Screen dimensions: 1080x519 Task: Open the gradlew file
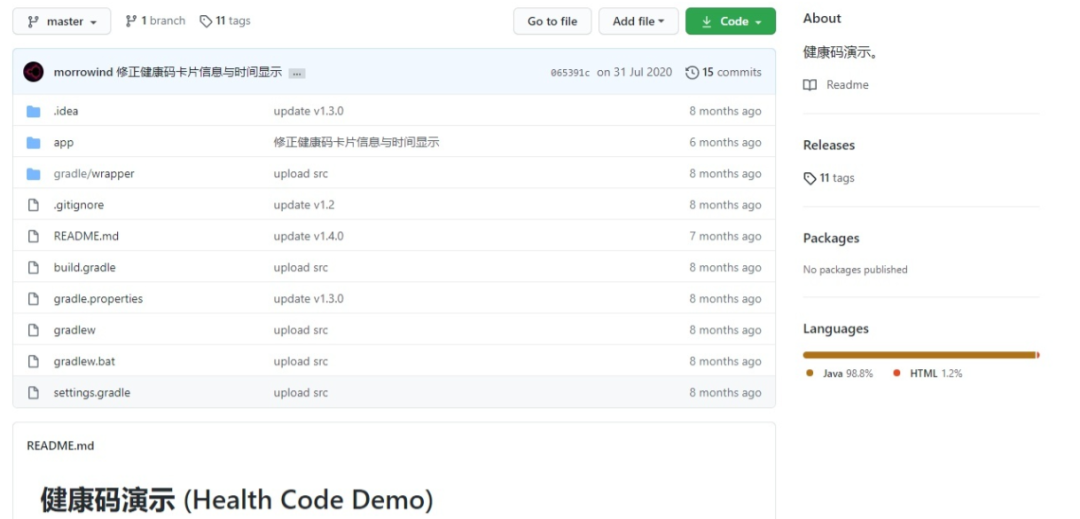tap(74, 330)
